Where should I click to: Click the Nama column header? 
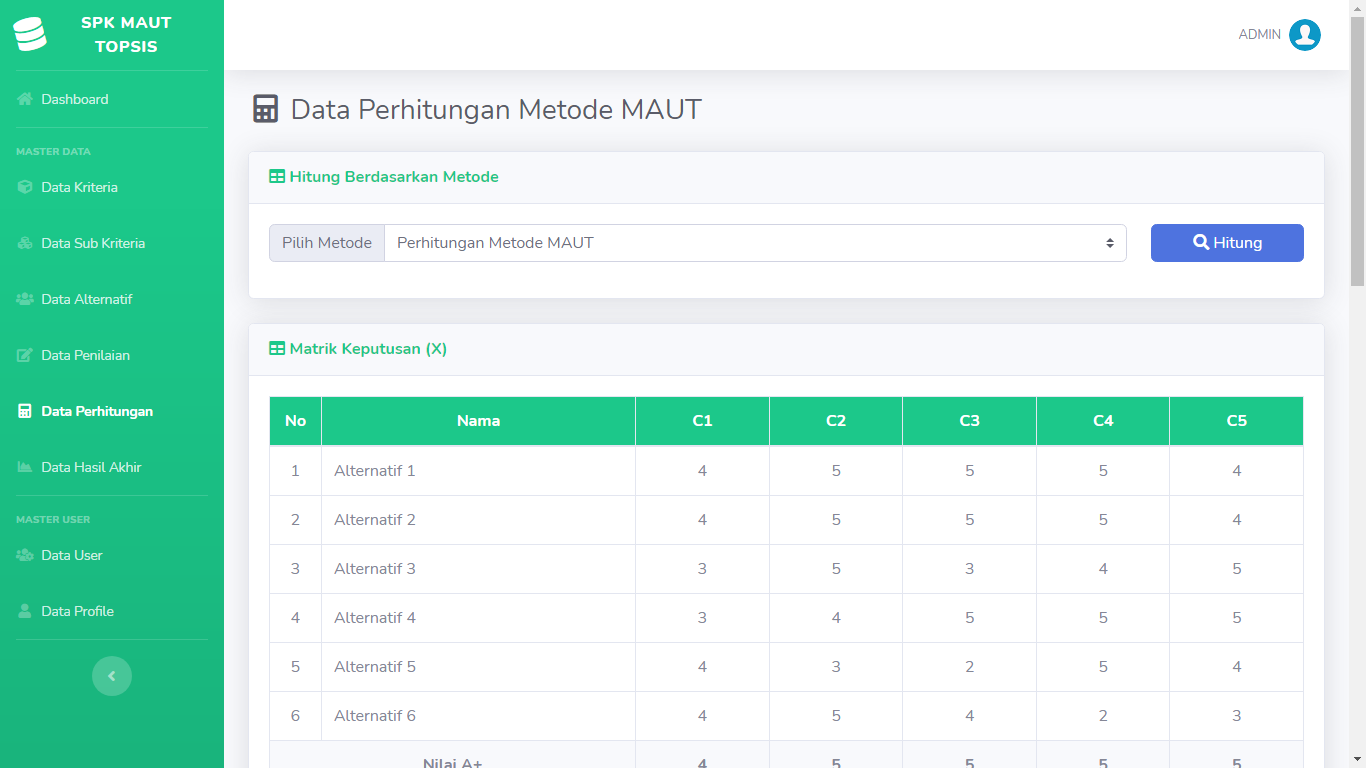coord(478,421)
